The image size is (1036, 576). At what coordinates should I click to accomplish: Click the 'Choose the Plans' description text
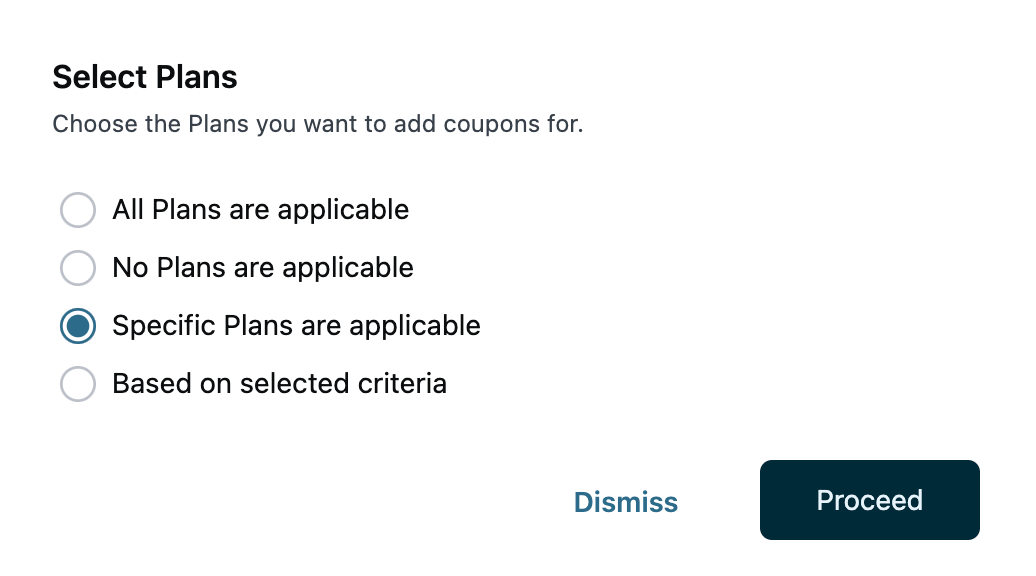317,125
